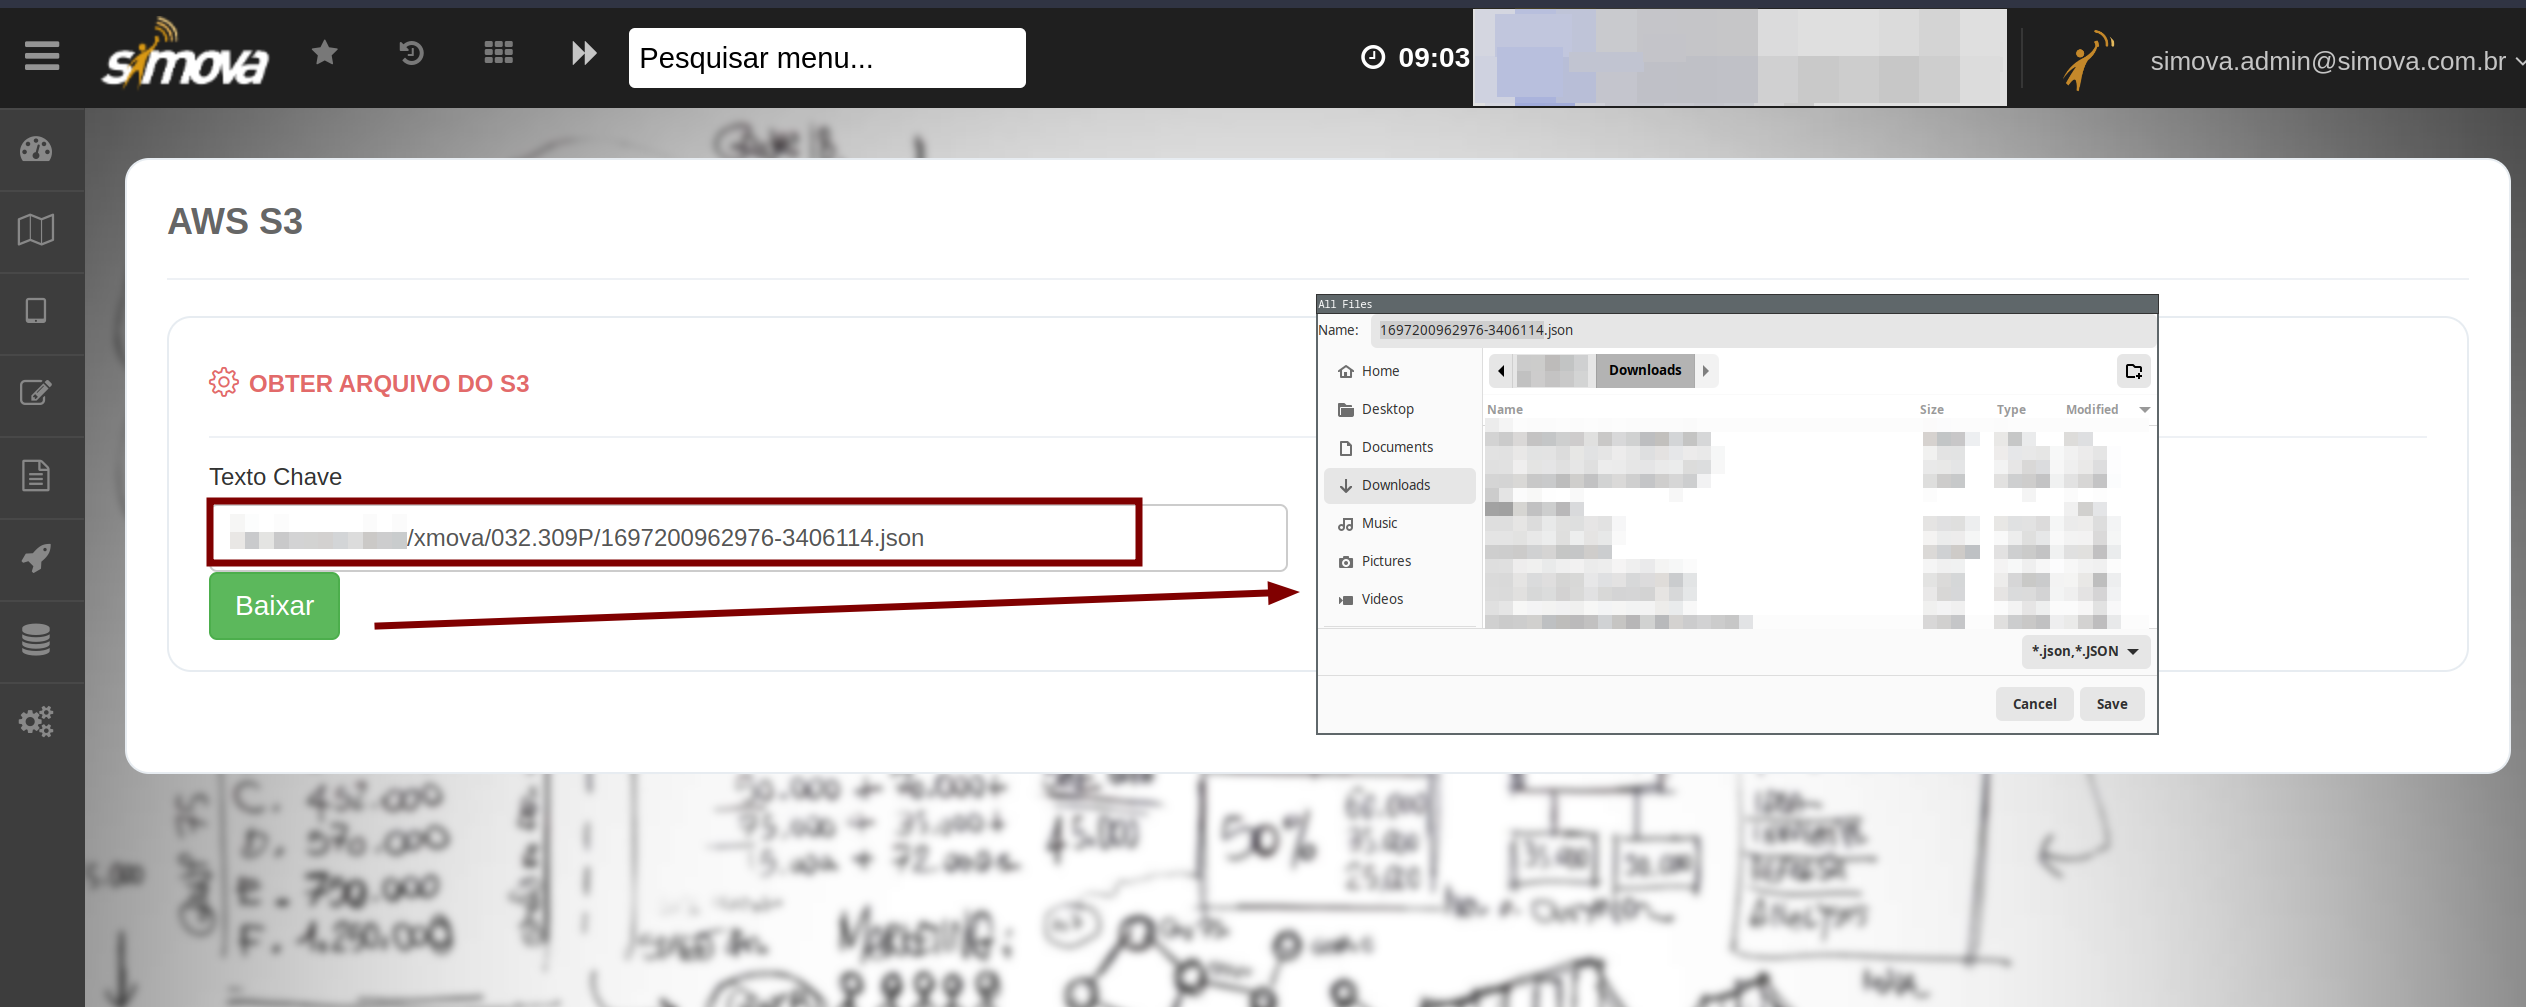Expand the *.json file type filter dropdown

2085,651
